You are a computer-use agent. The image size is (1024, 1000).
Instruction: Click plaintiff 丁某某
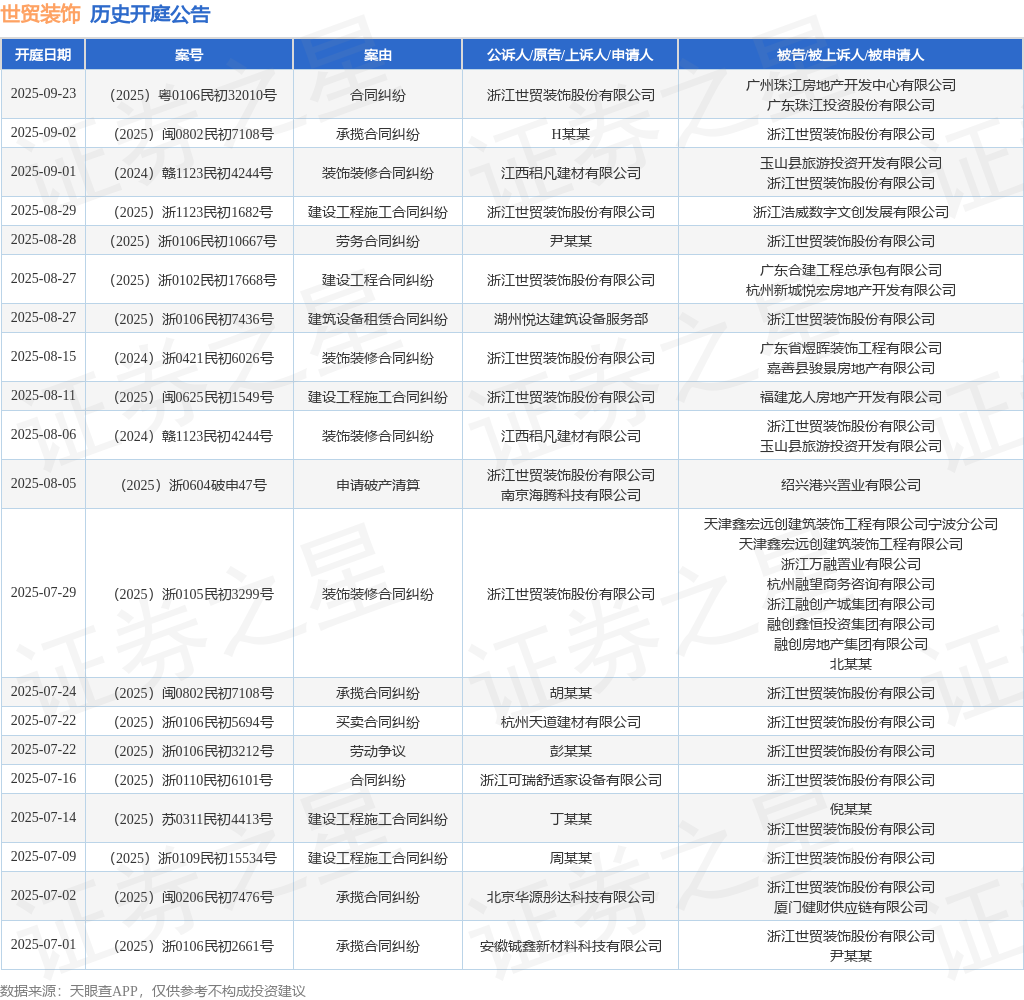pyautogui.click(x=570, y=819)
